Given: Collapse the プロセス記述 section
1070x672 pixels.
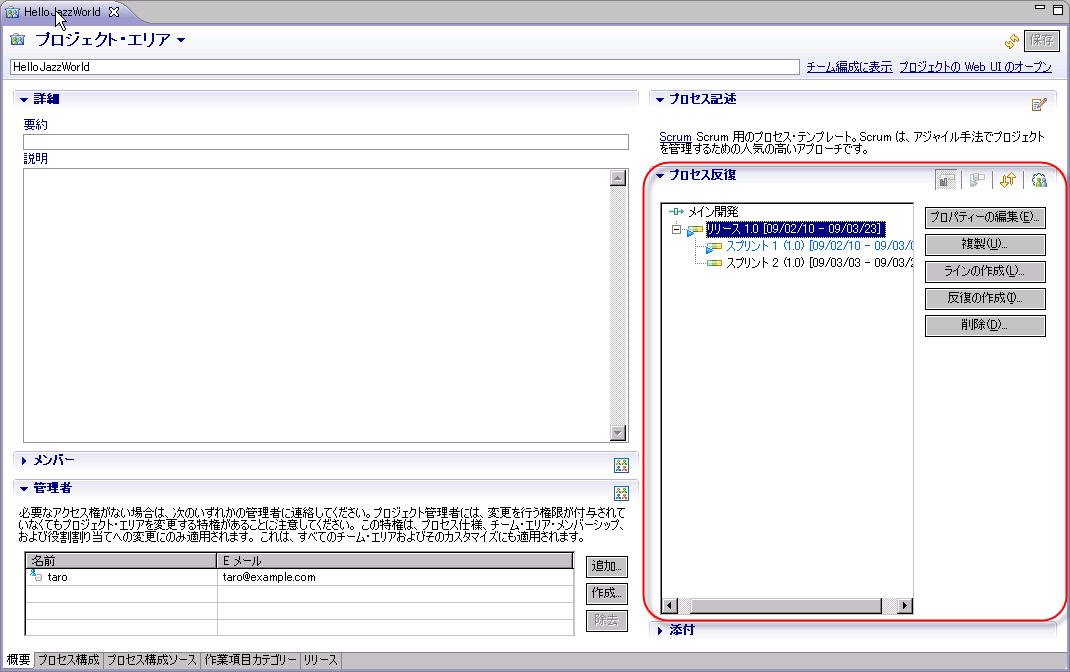Looking at the screenshot, I should (660, 100).
